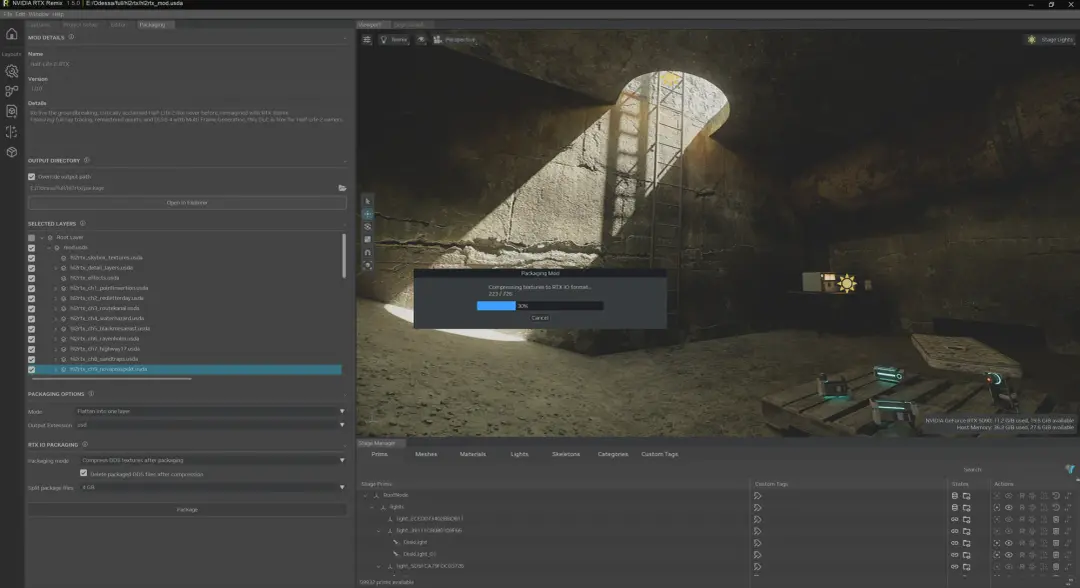Switch to the Meshes tab in Stage Manager
The width and height of the screenshot is (1080, 588).
tap(426, 454)
